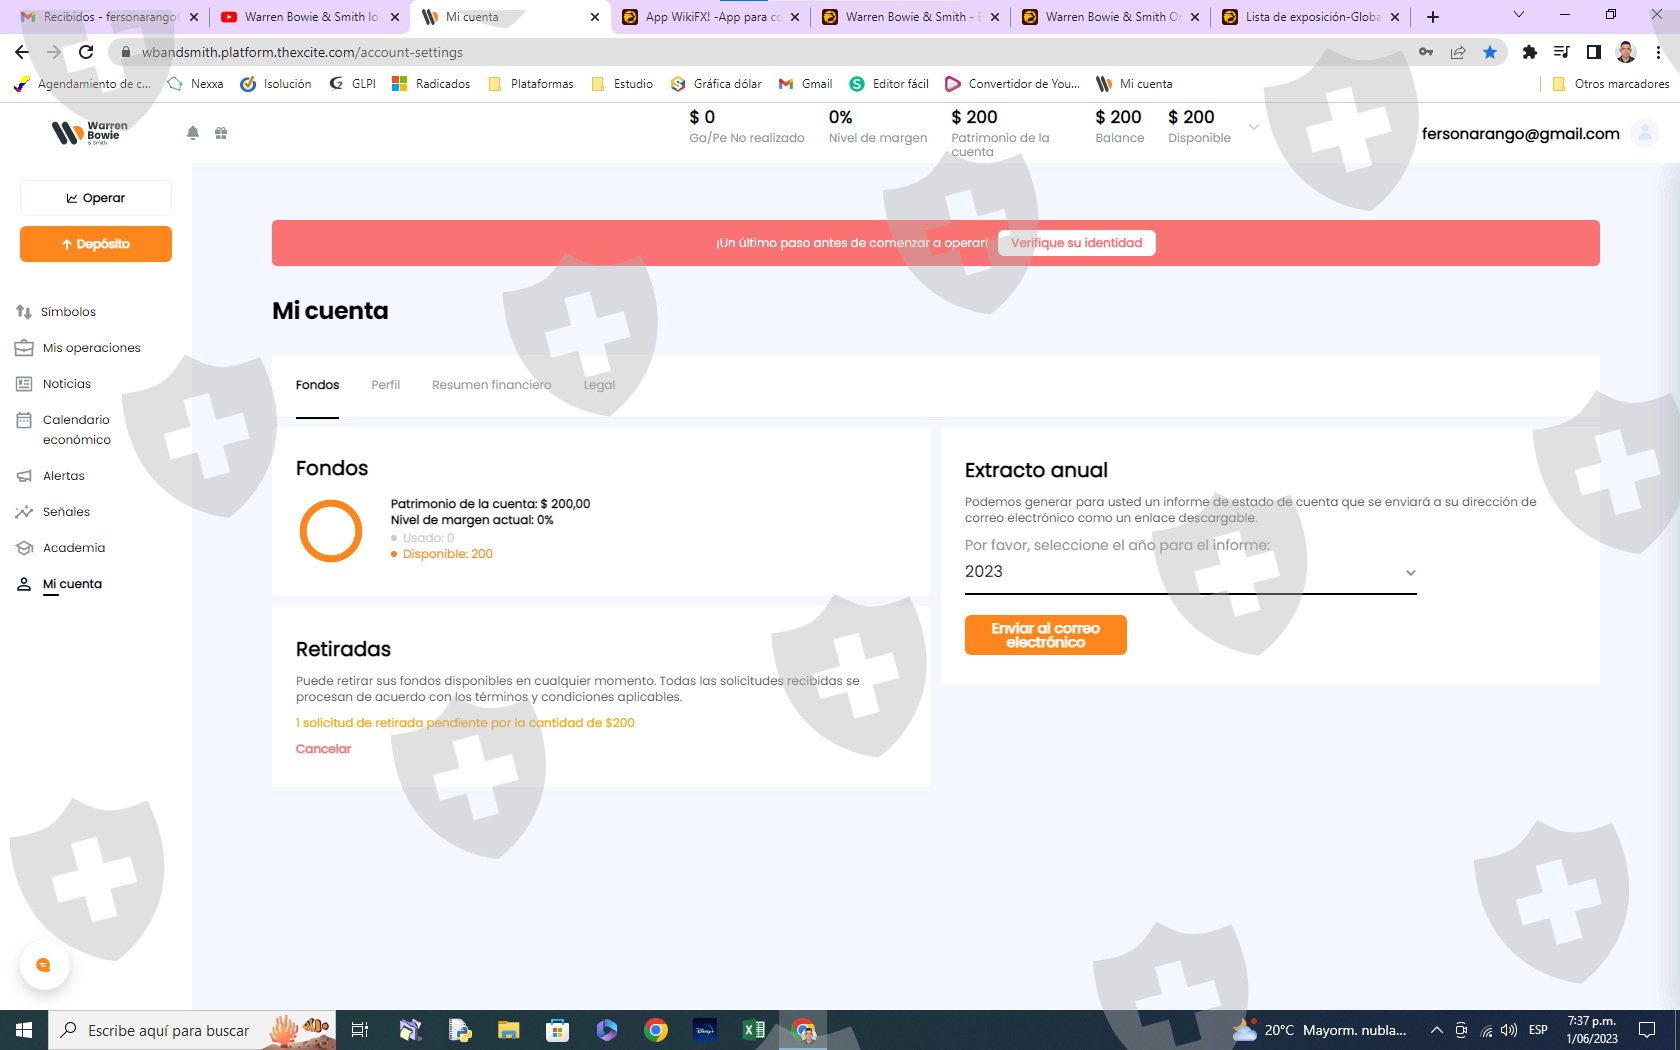This screenshot has width=1680, height=1050.
Task: Click the pending withdrawal request link
Action: 465,723
